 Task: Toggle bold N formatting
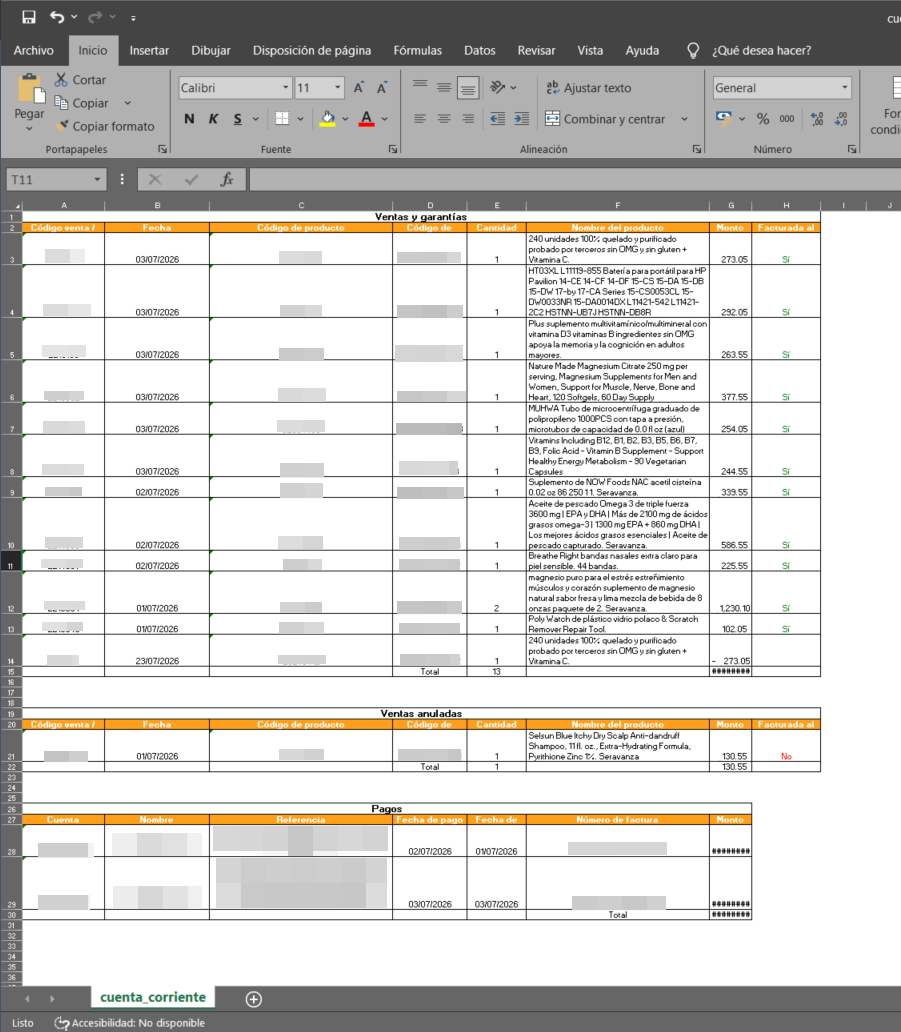pyautogui.click(x=189, y=119)
